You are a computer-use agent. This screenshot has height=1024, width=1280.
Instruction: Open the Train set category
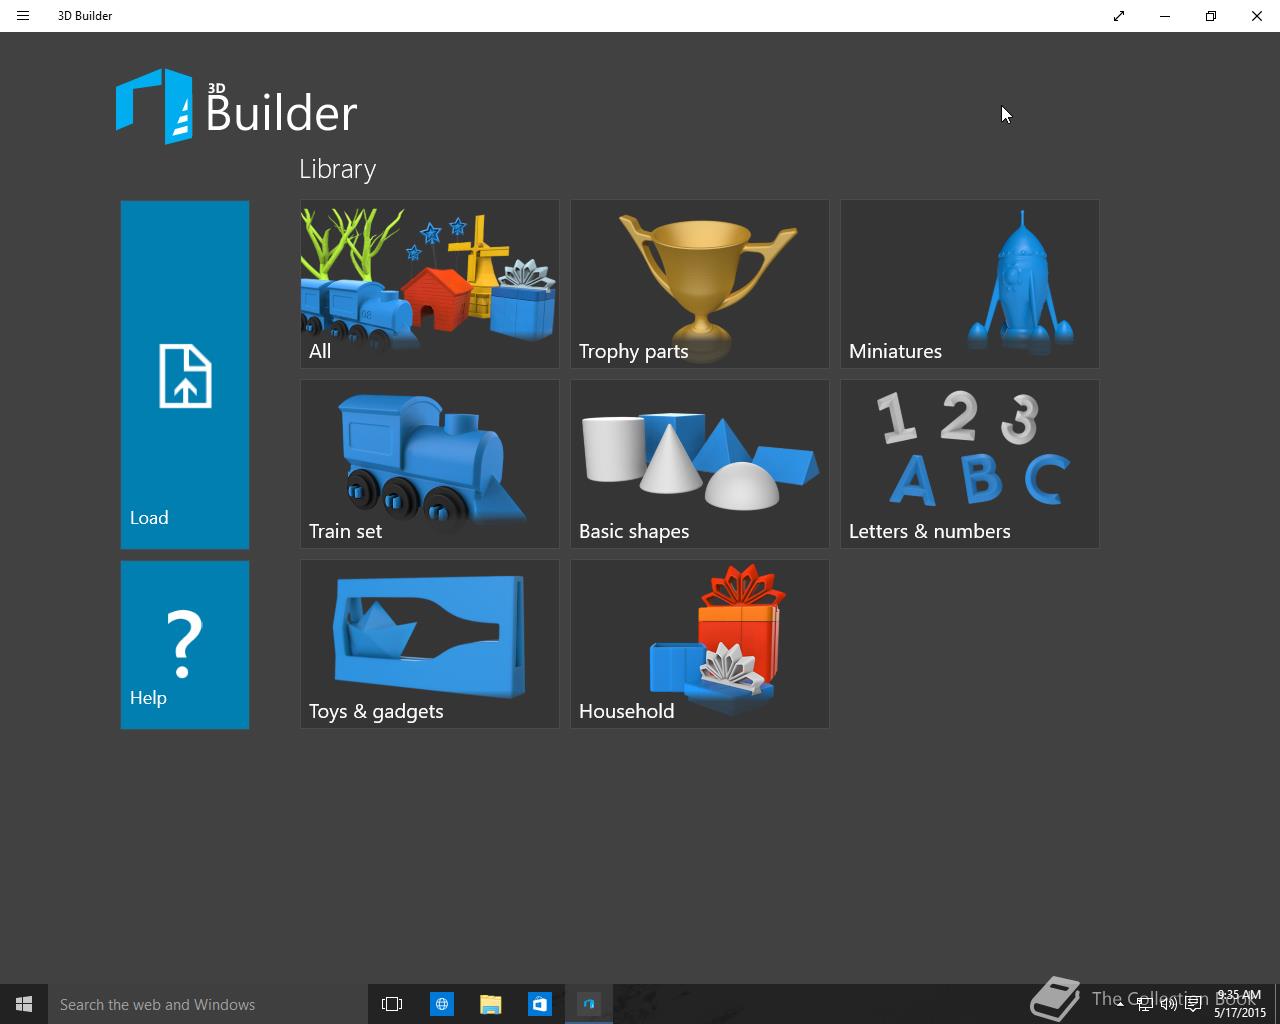(x=430, y=464)
